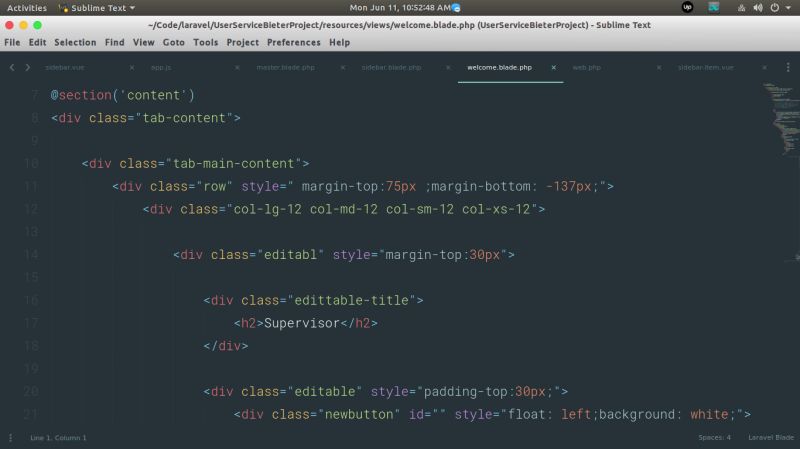800x449 pixels.
Task: Expand the system menu arrow in the top bar
Action: 788,8
